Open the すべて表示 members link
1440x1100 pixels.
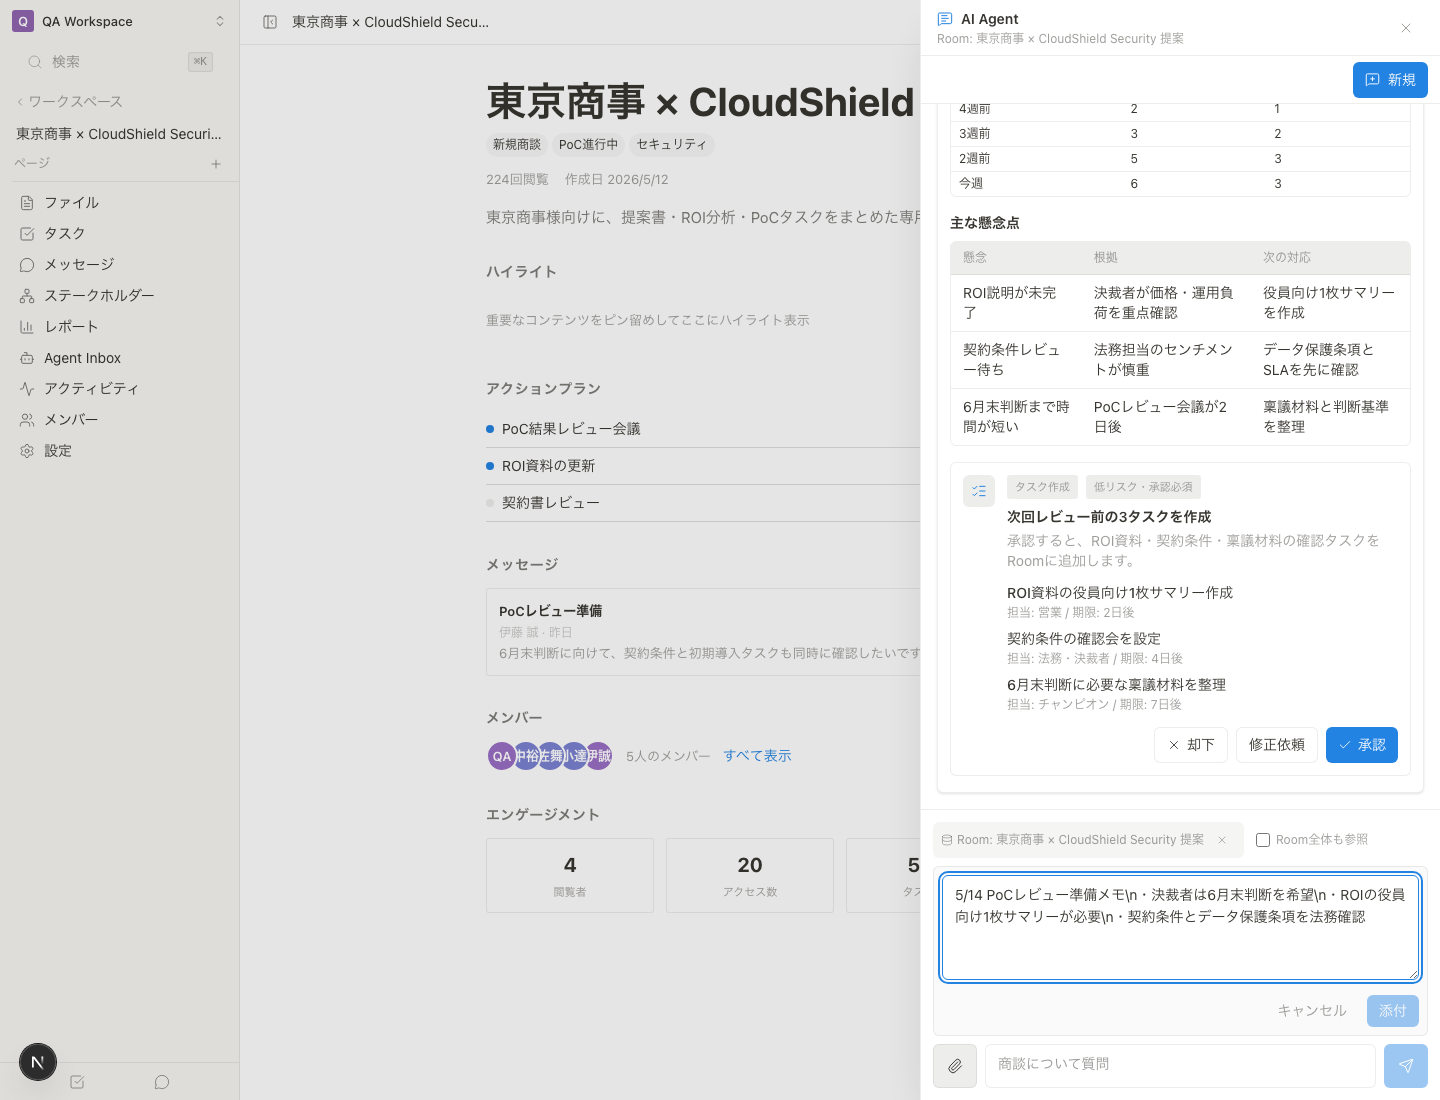tap(757, 756)
